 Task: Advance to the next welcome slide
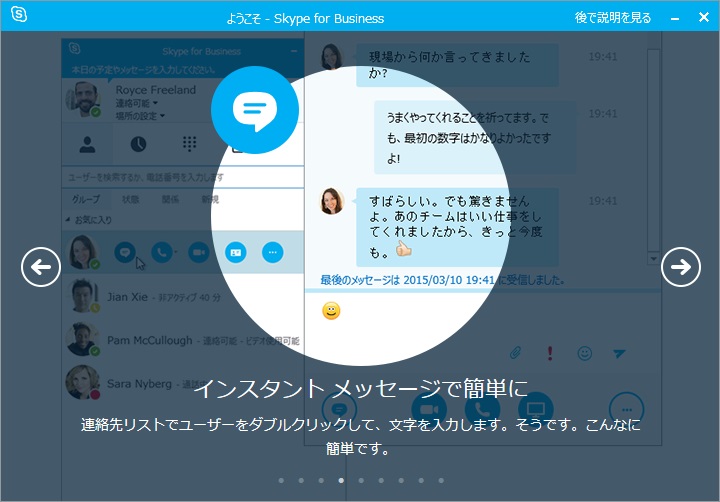(681, 267)
